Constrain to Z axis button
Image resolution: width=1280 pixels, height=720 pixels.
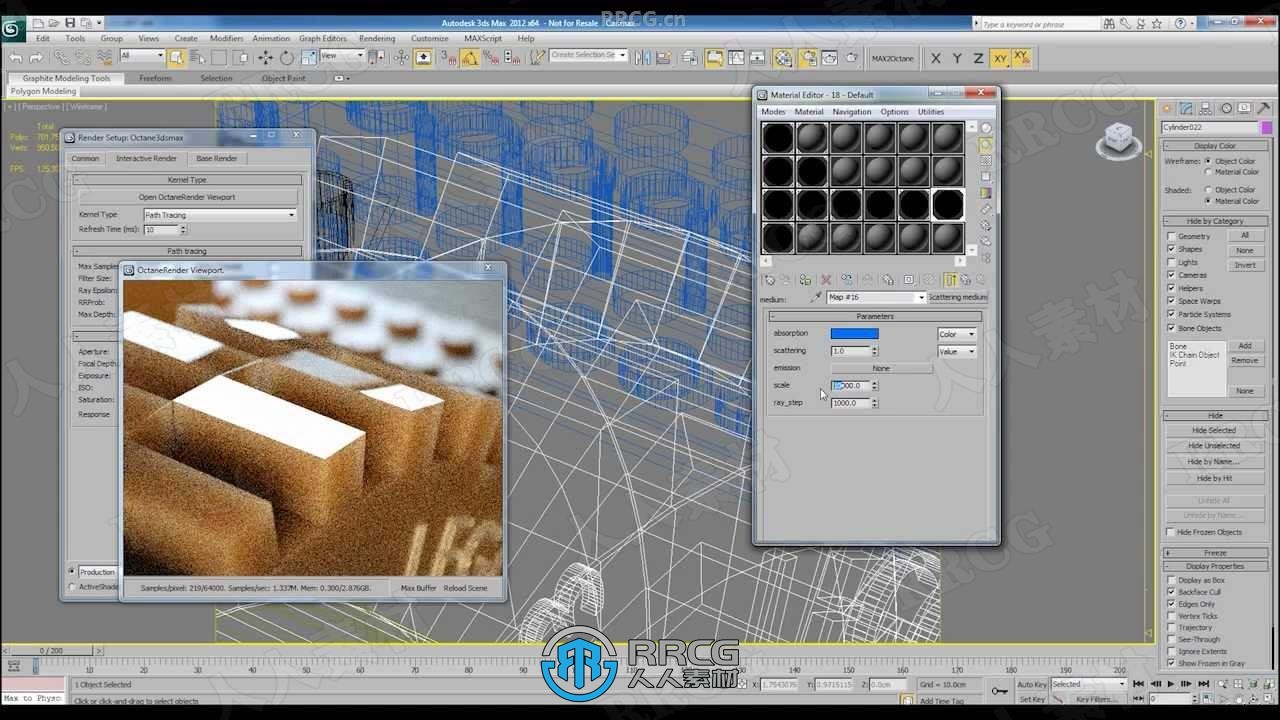[978, 58]
